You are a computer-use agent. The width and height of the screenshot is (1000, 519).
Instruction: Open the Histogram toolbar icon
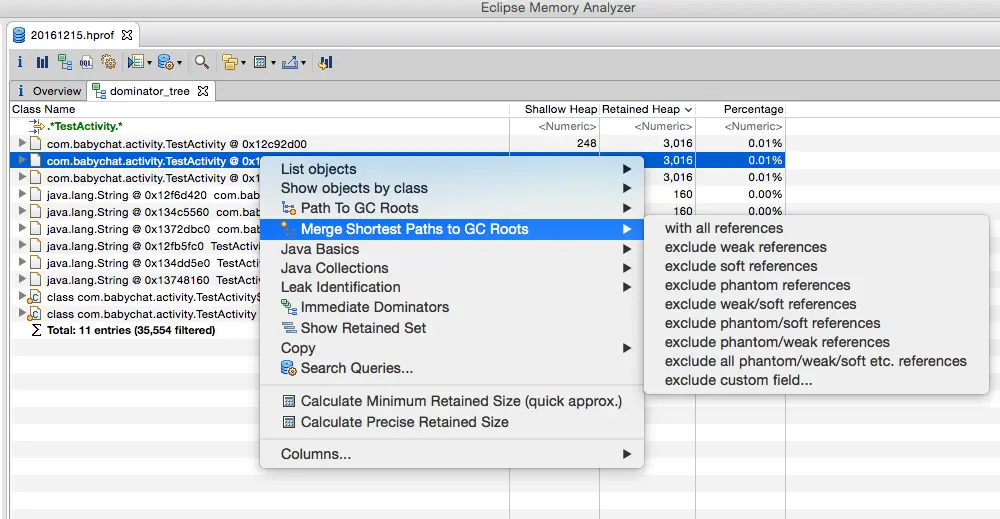tap(42, 62)
